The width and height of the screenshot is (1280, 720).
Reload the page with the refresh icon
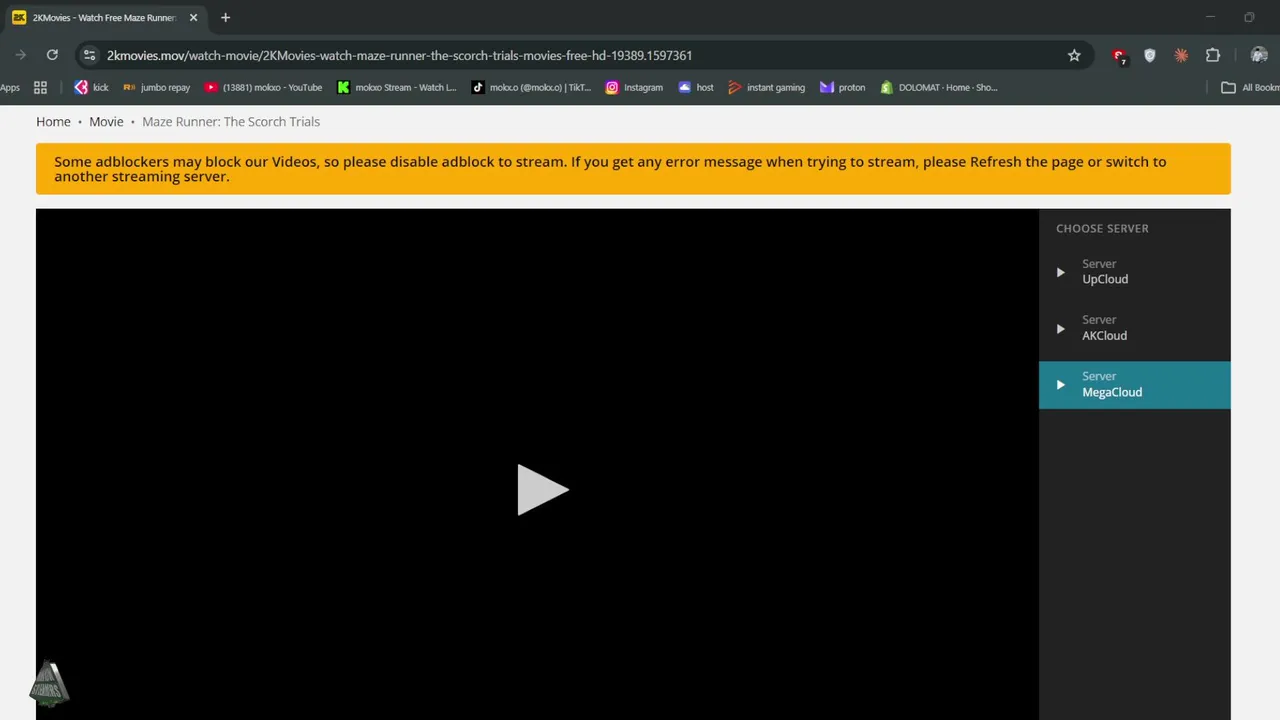coord(52,55)
